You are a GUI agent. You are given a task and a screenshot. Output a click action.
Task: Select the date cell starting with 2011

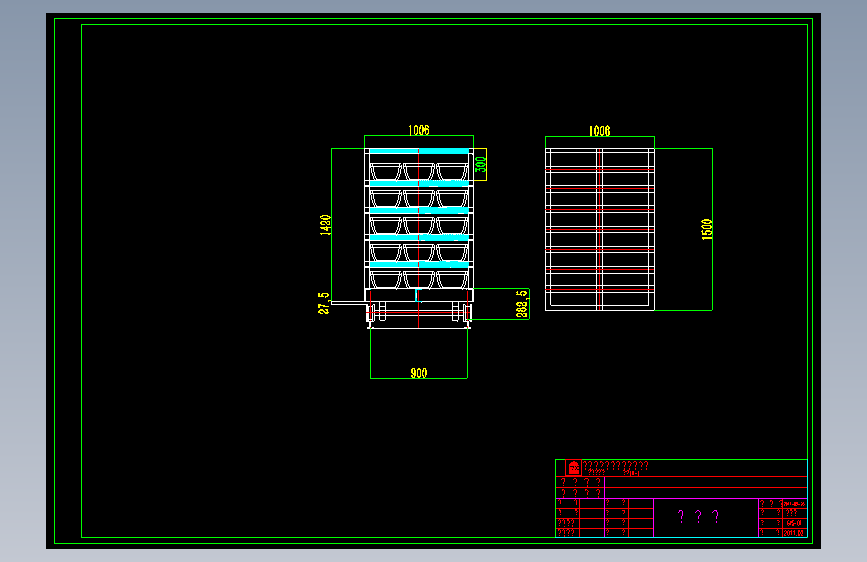click(x=793, y=533)
